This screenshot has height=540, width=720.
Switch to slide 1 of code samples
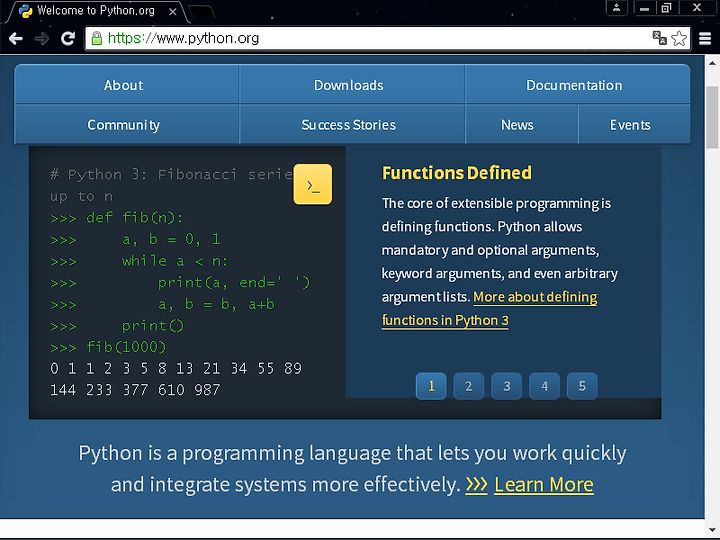[431, 386]
